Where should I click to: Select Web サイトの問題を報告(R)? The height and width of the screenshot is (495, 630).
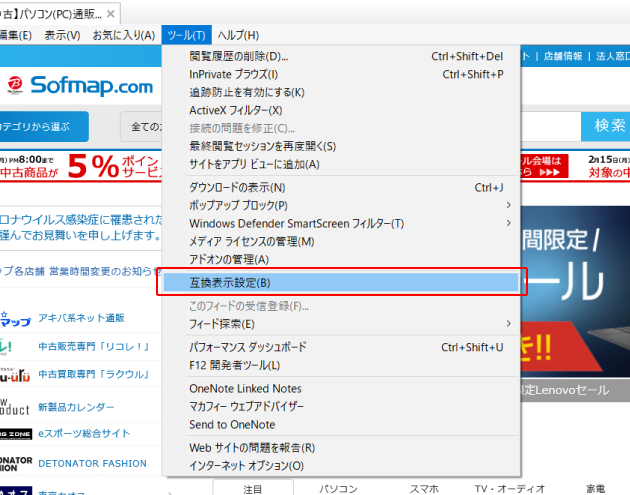(x=341, y=448)
